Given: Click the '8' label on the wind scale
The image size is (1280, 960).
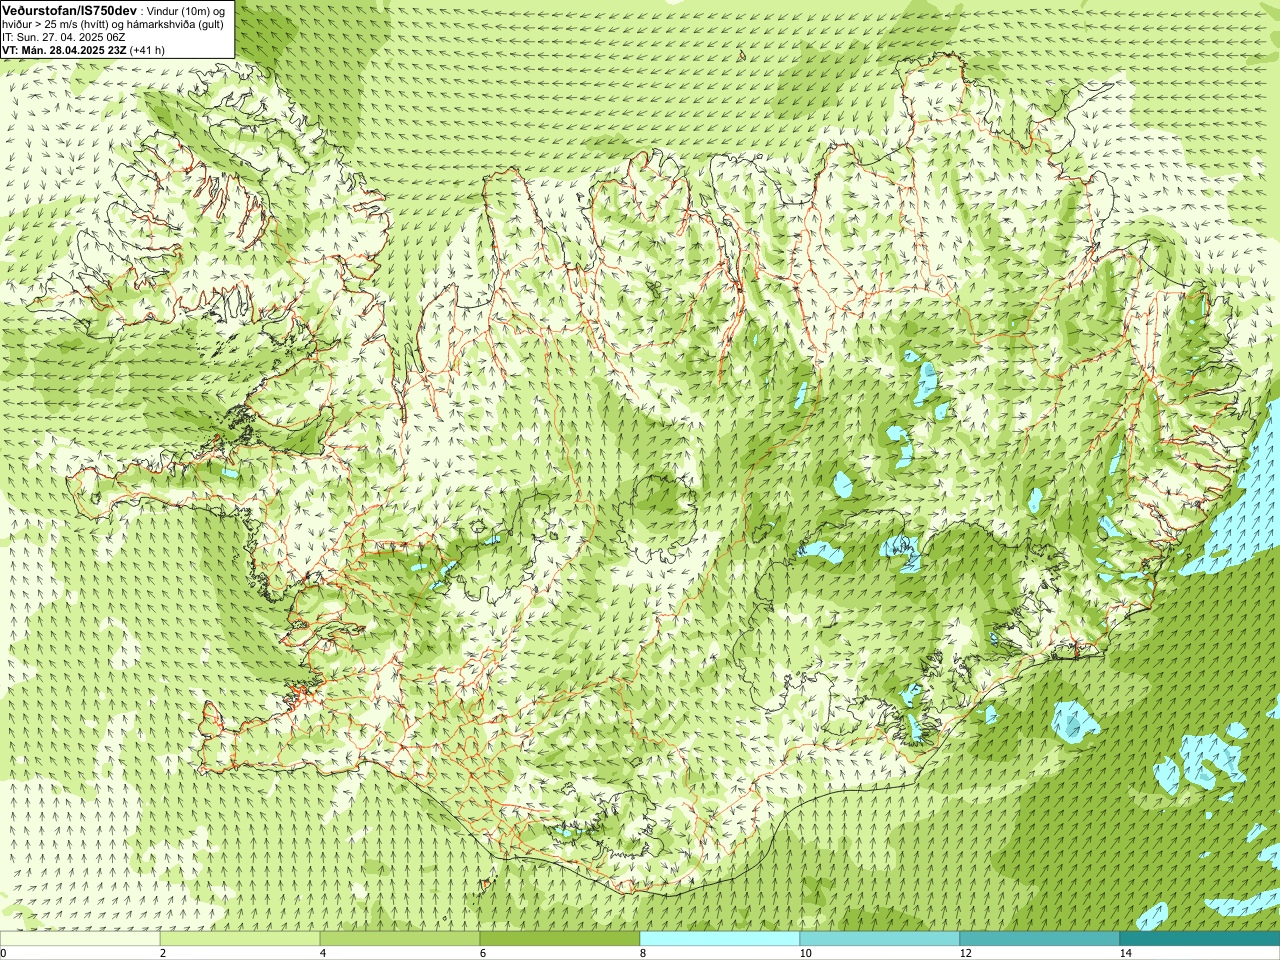Looking at the screenshot, I should point(643,953).
